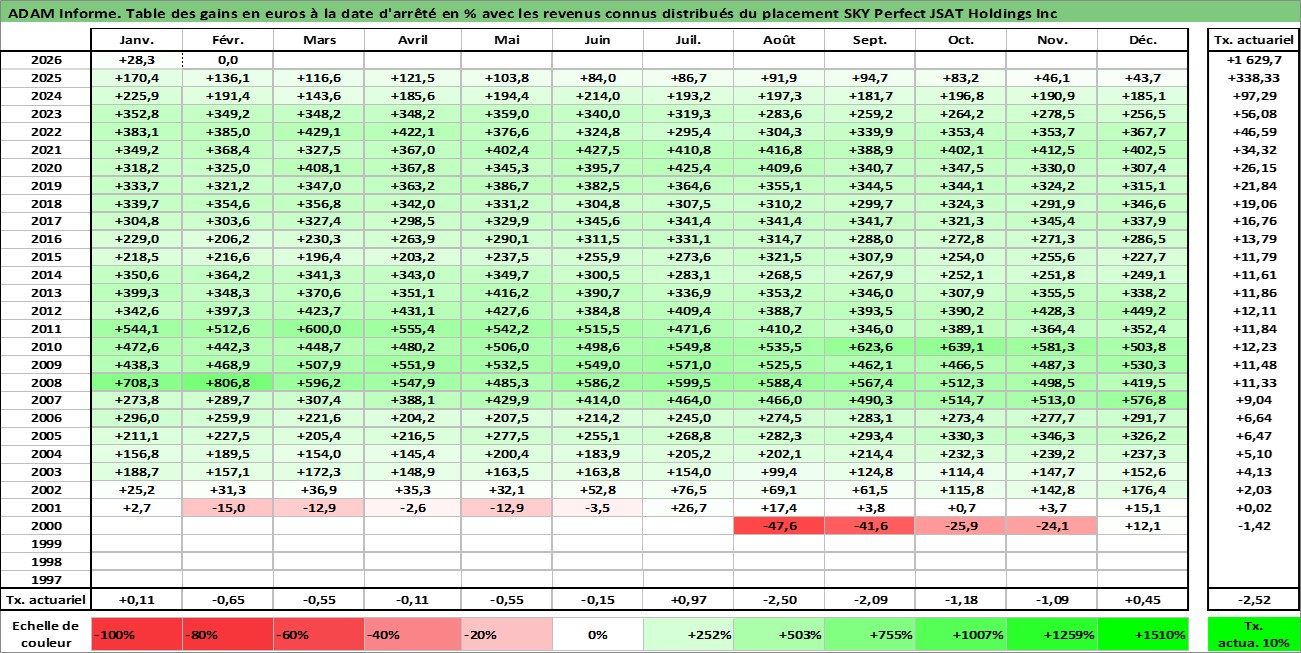Select the 2000 year row label
Screen dimensions: 1301x653
tap(46, 526)
